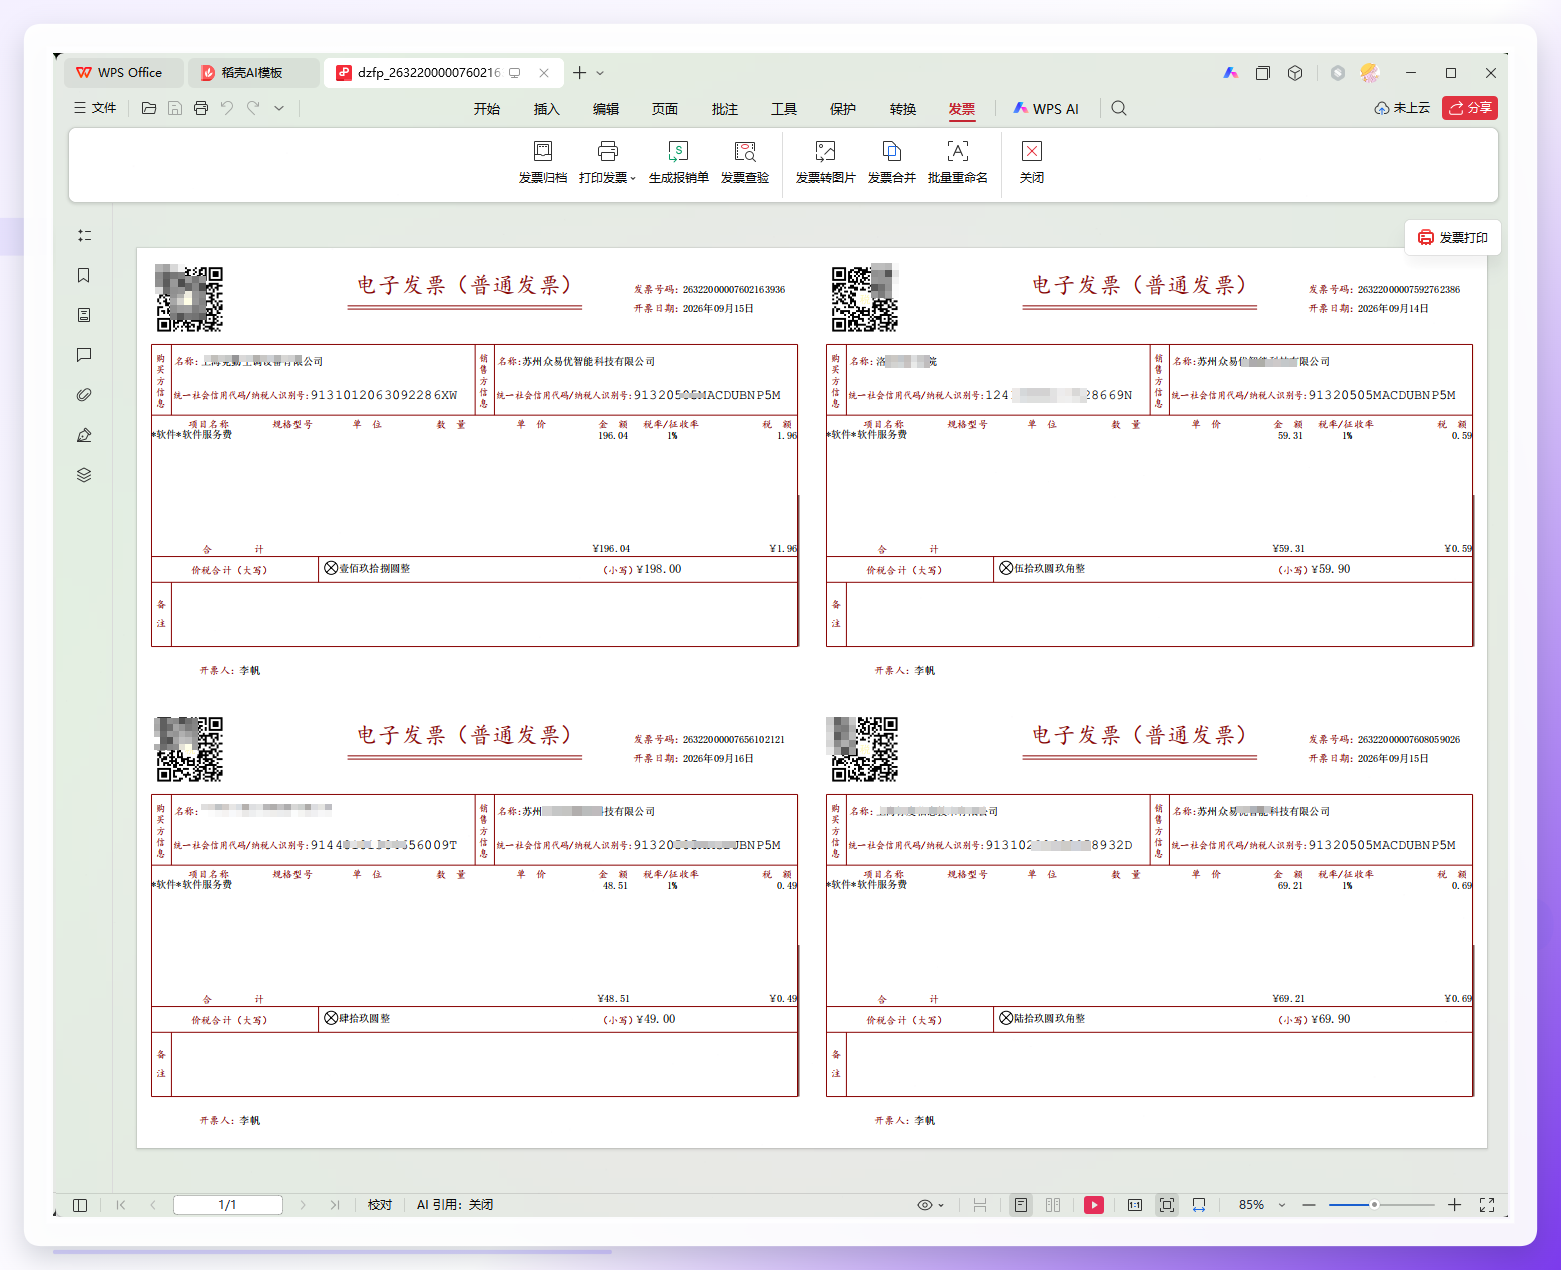Viewport: 1561px width, 1270px height.
Task: Go to the last page
Action: (335, 1205)
